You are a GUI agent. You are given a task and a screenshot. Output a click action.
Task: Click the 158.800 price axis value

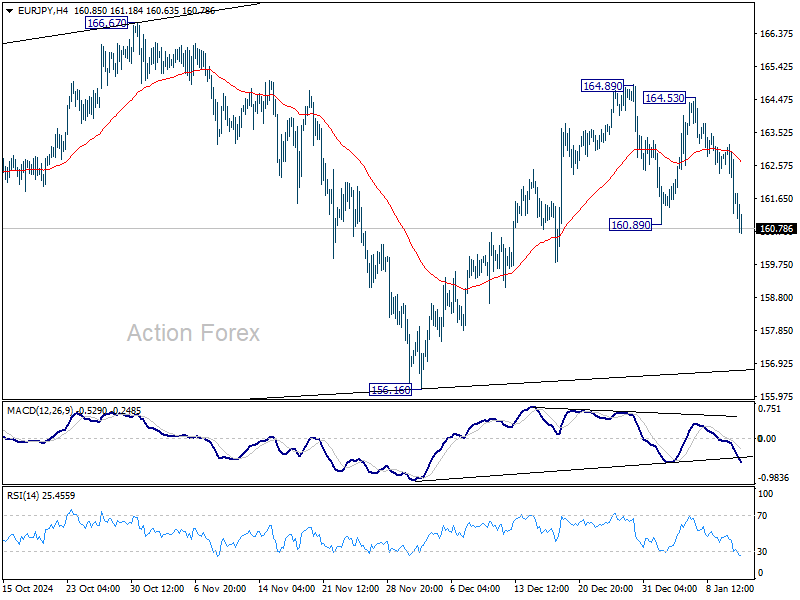(776, 297)
